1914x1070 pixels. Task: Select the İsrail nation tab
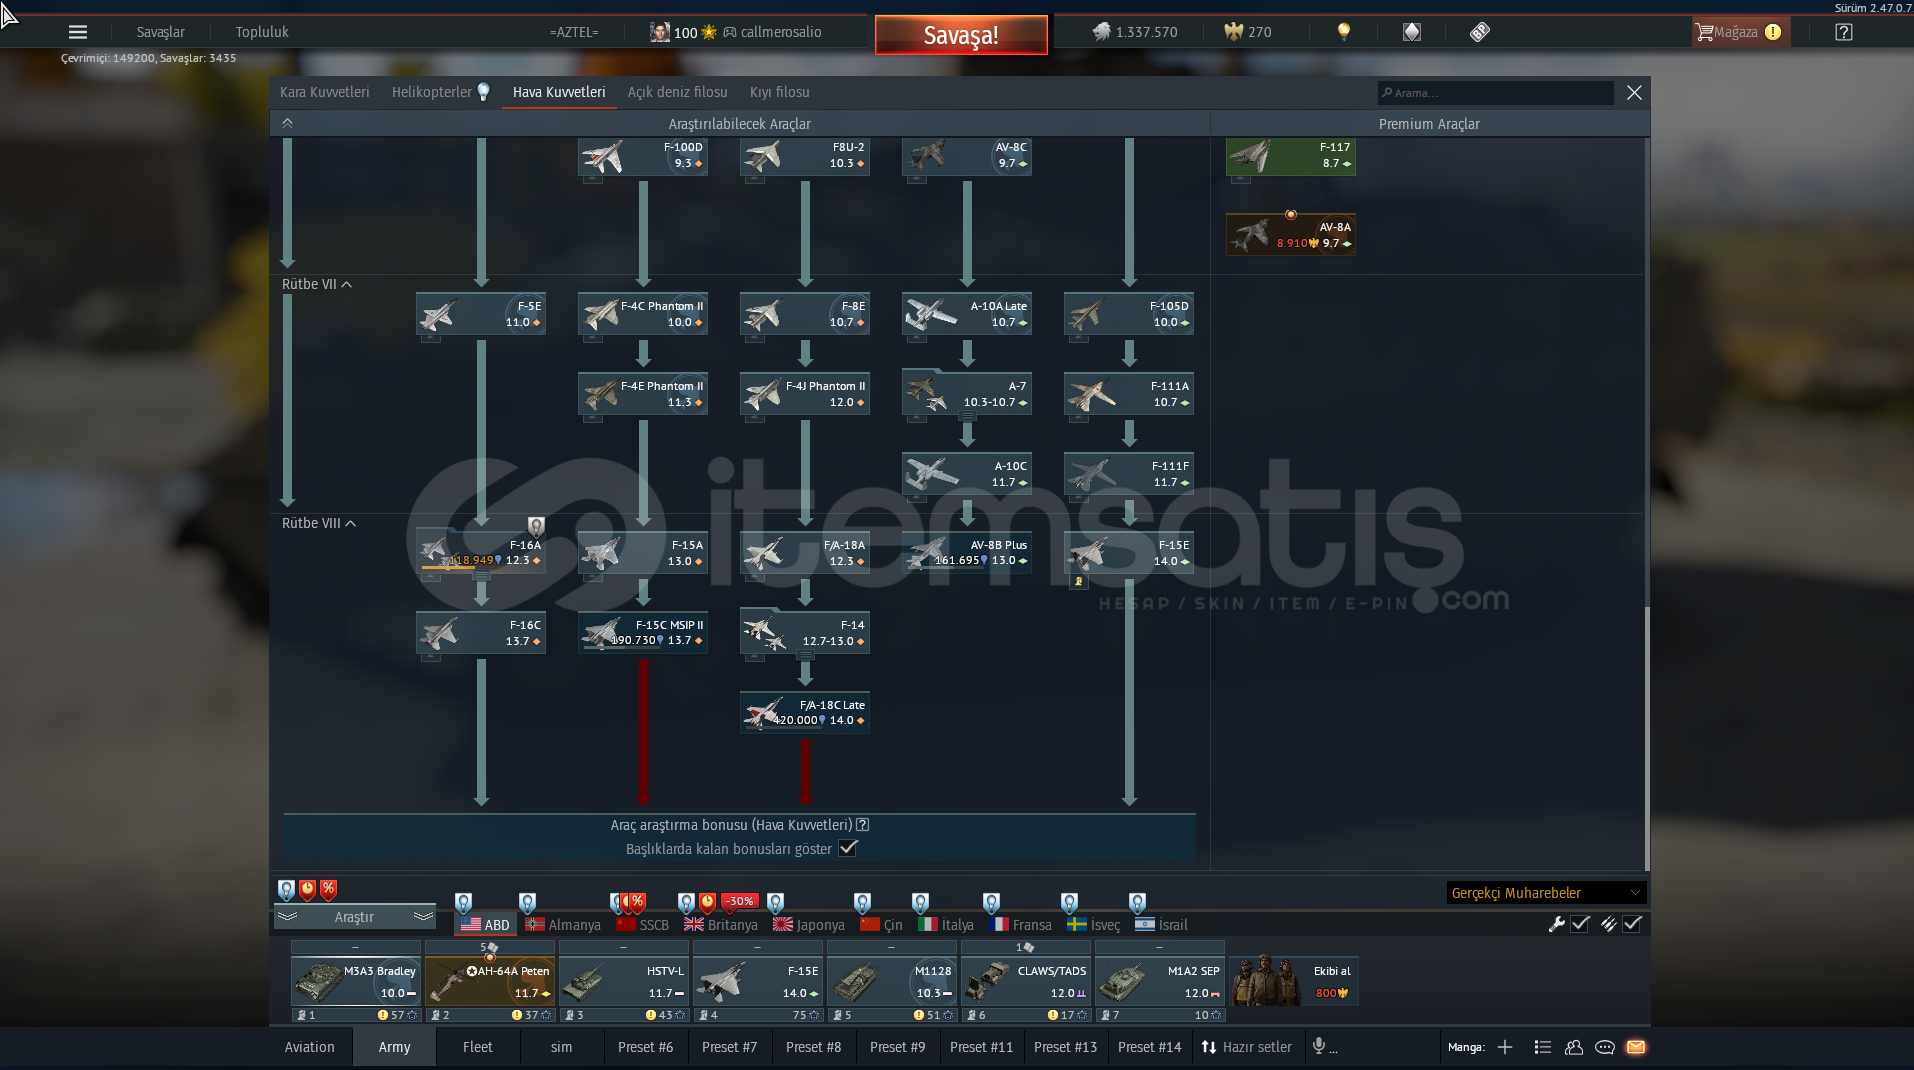[x=1162, y=925]
